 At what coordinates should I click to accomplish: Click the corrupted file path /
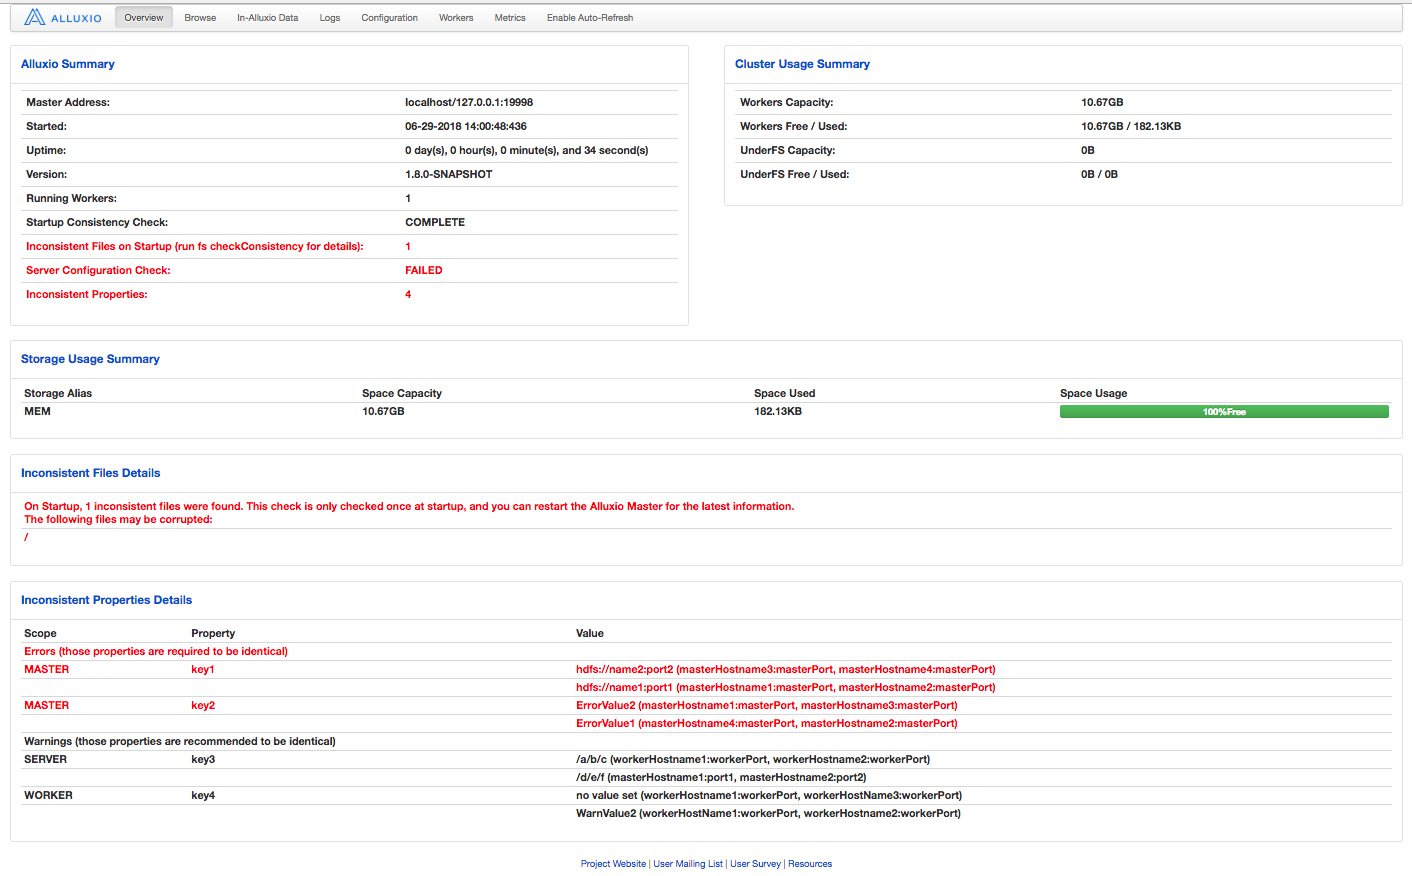pyautogui.click(x=26, y=537)
